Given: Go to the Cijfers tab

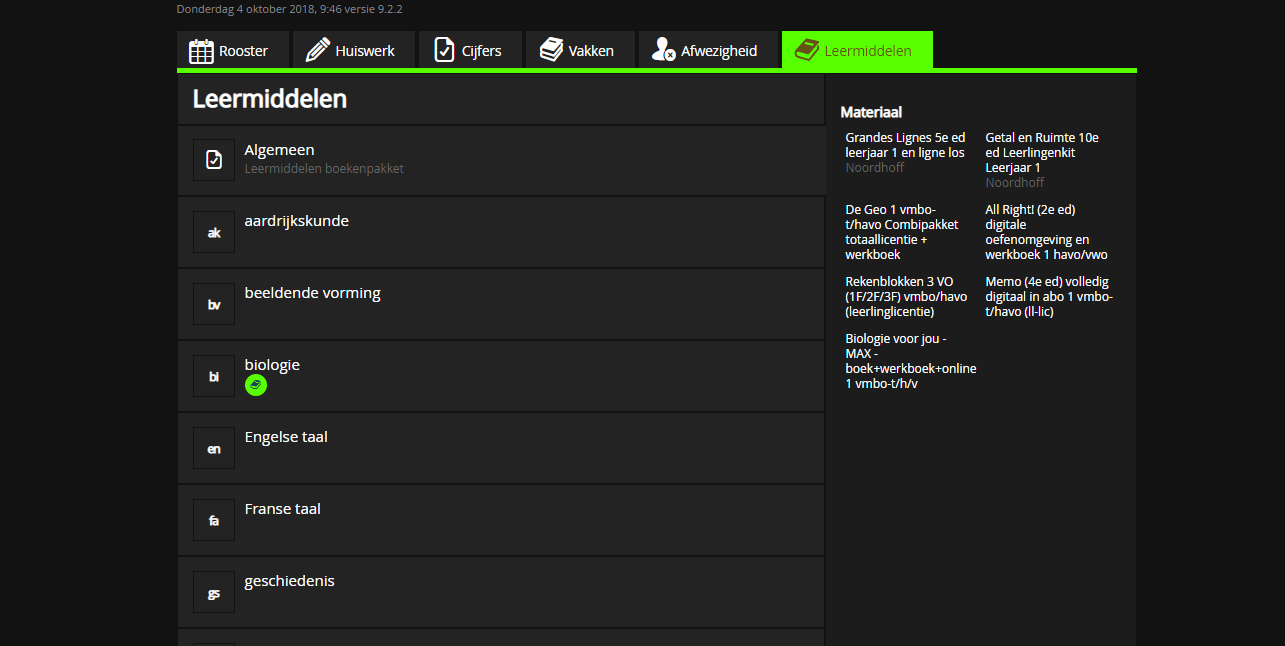Looking at the screenshot, I should click(472, 50).
